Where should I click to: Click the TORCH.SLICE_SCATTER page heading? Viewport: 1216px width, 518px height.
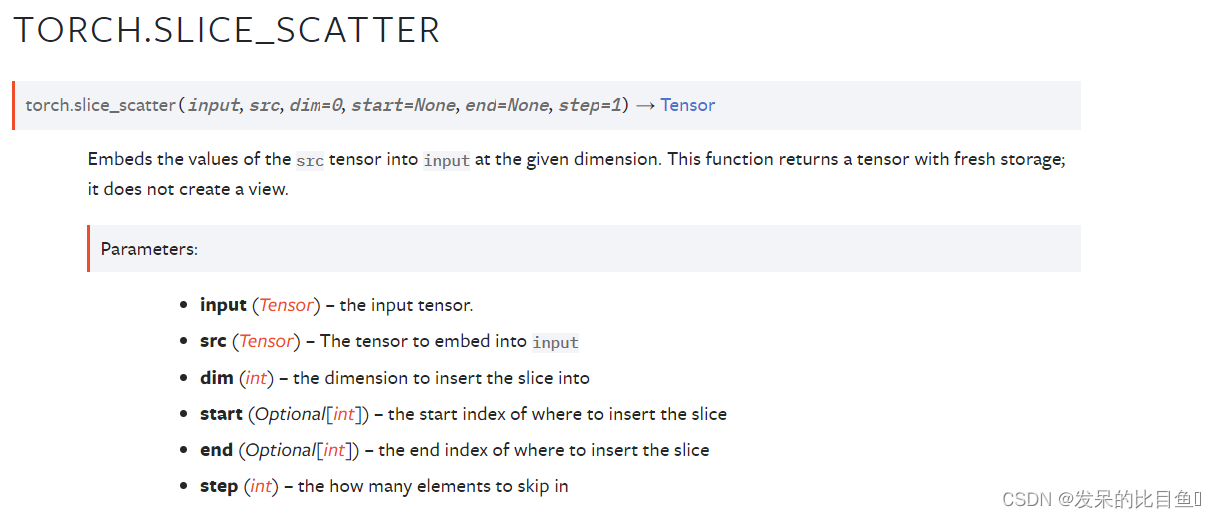point(227,30)
